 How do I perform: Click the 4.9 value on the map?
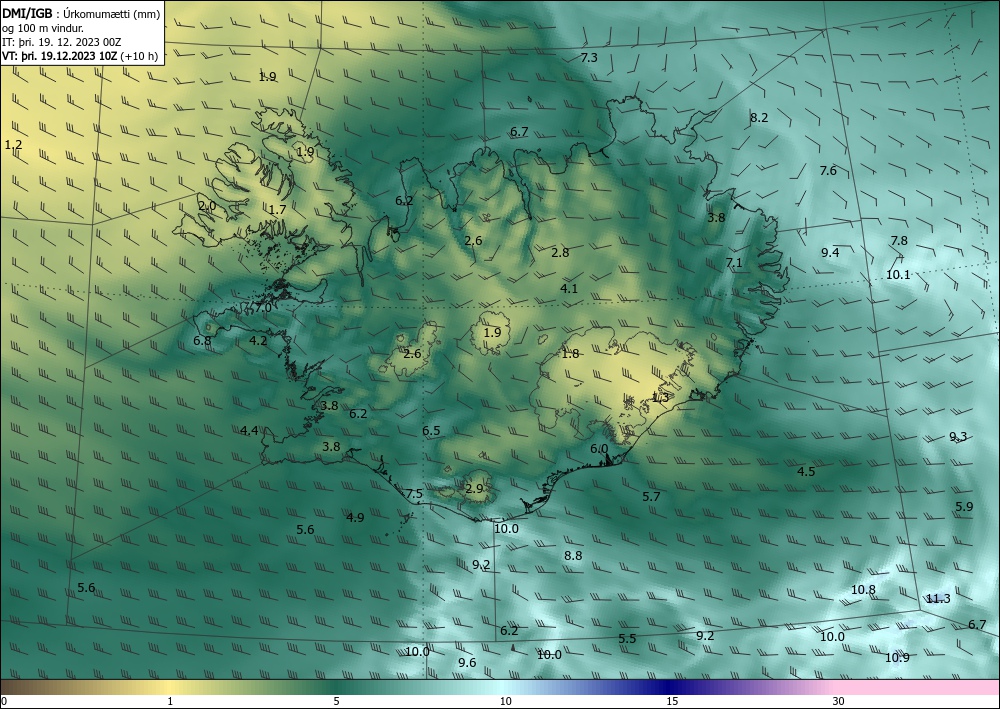click(x=355, y=517)
